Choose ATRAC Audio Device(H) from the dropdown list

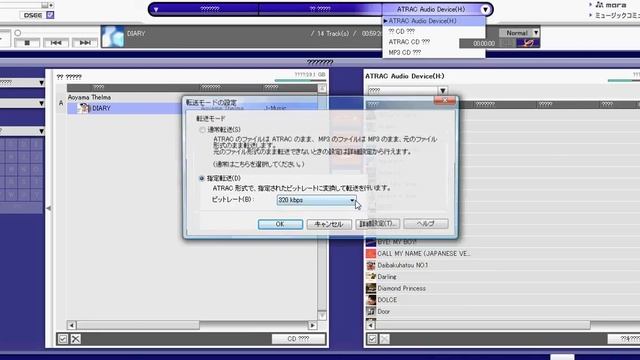[434, 21]
